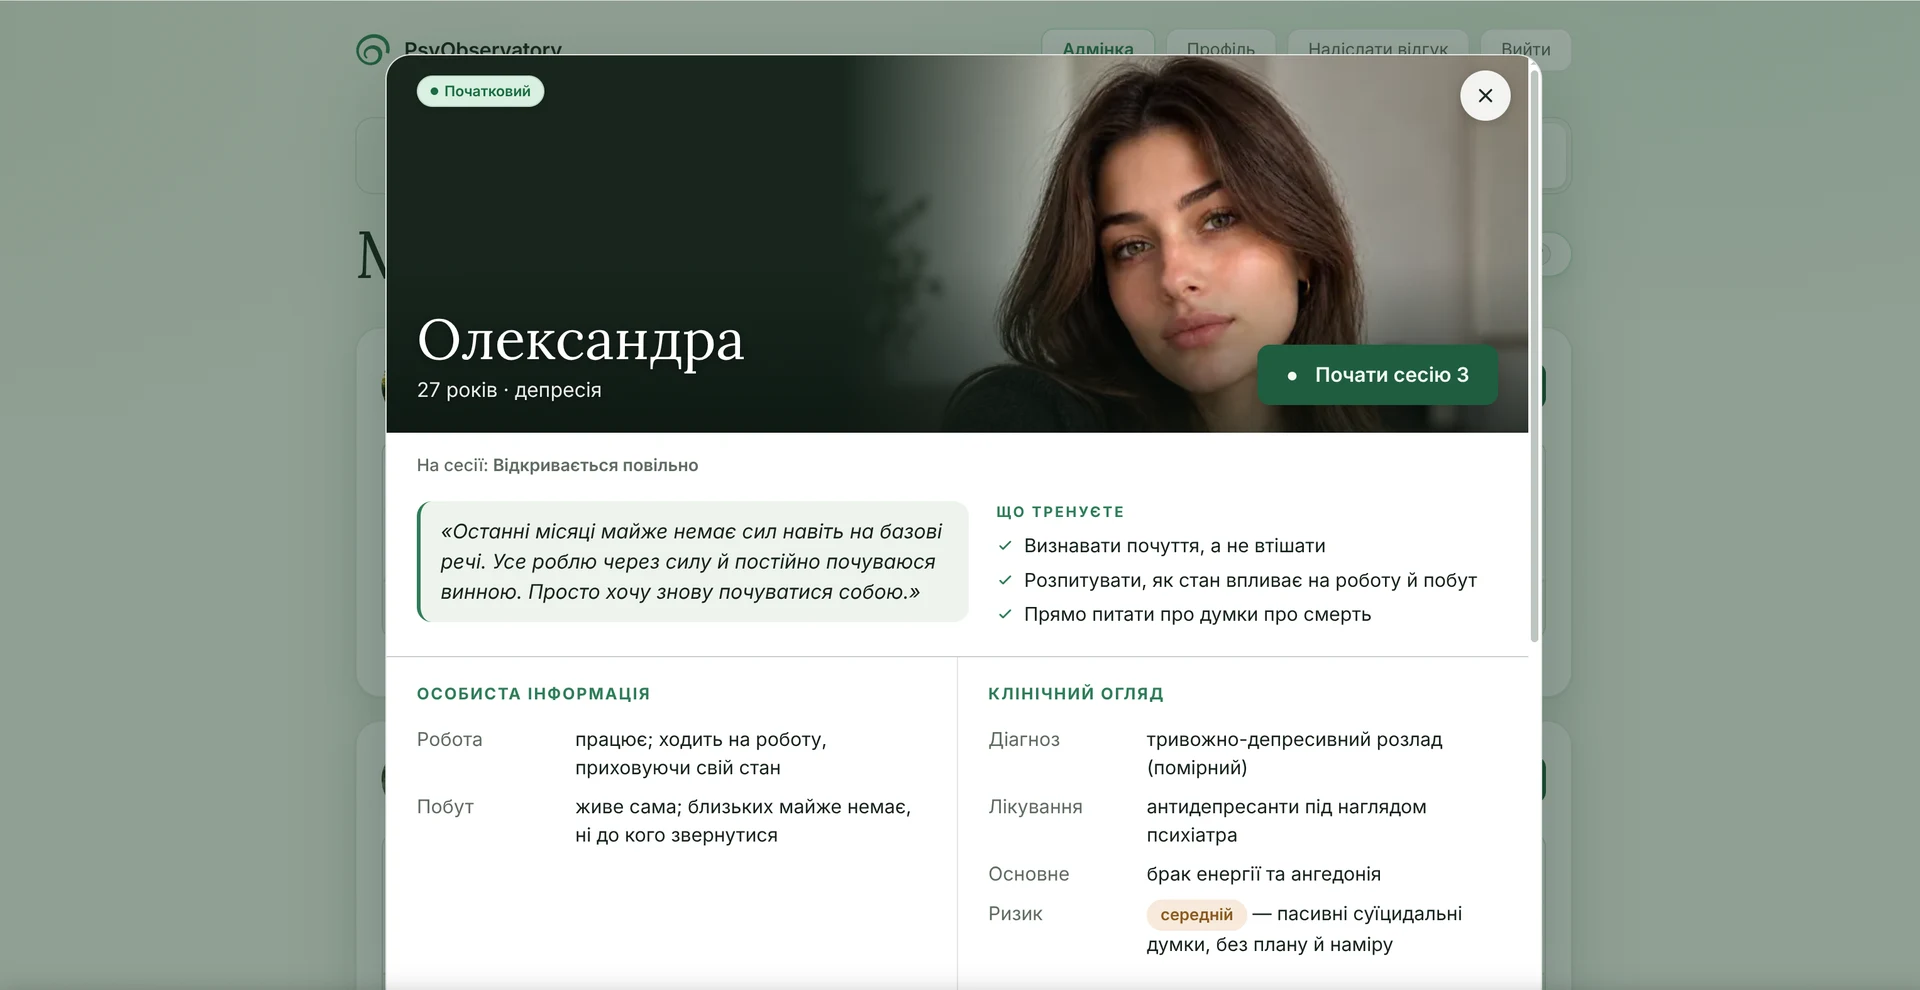
Task: Click the PsyObservatory spiral logo icon
Action: click(372, 48)
